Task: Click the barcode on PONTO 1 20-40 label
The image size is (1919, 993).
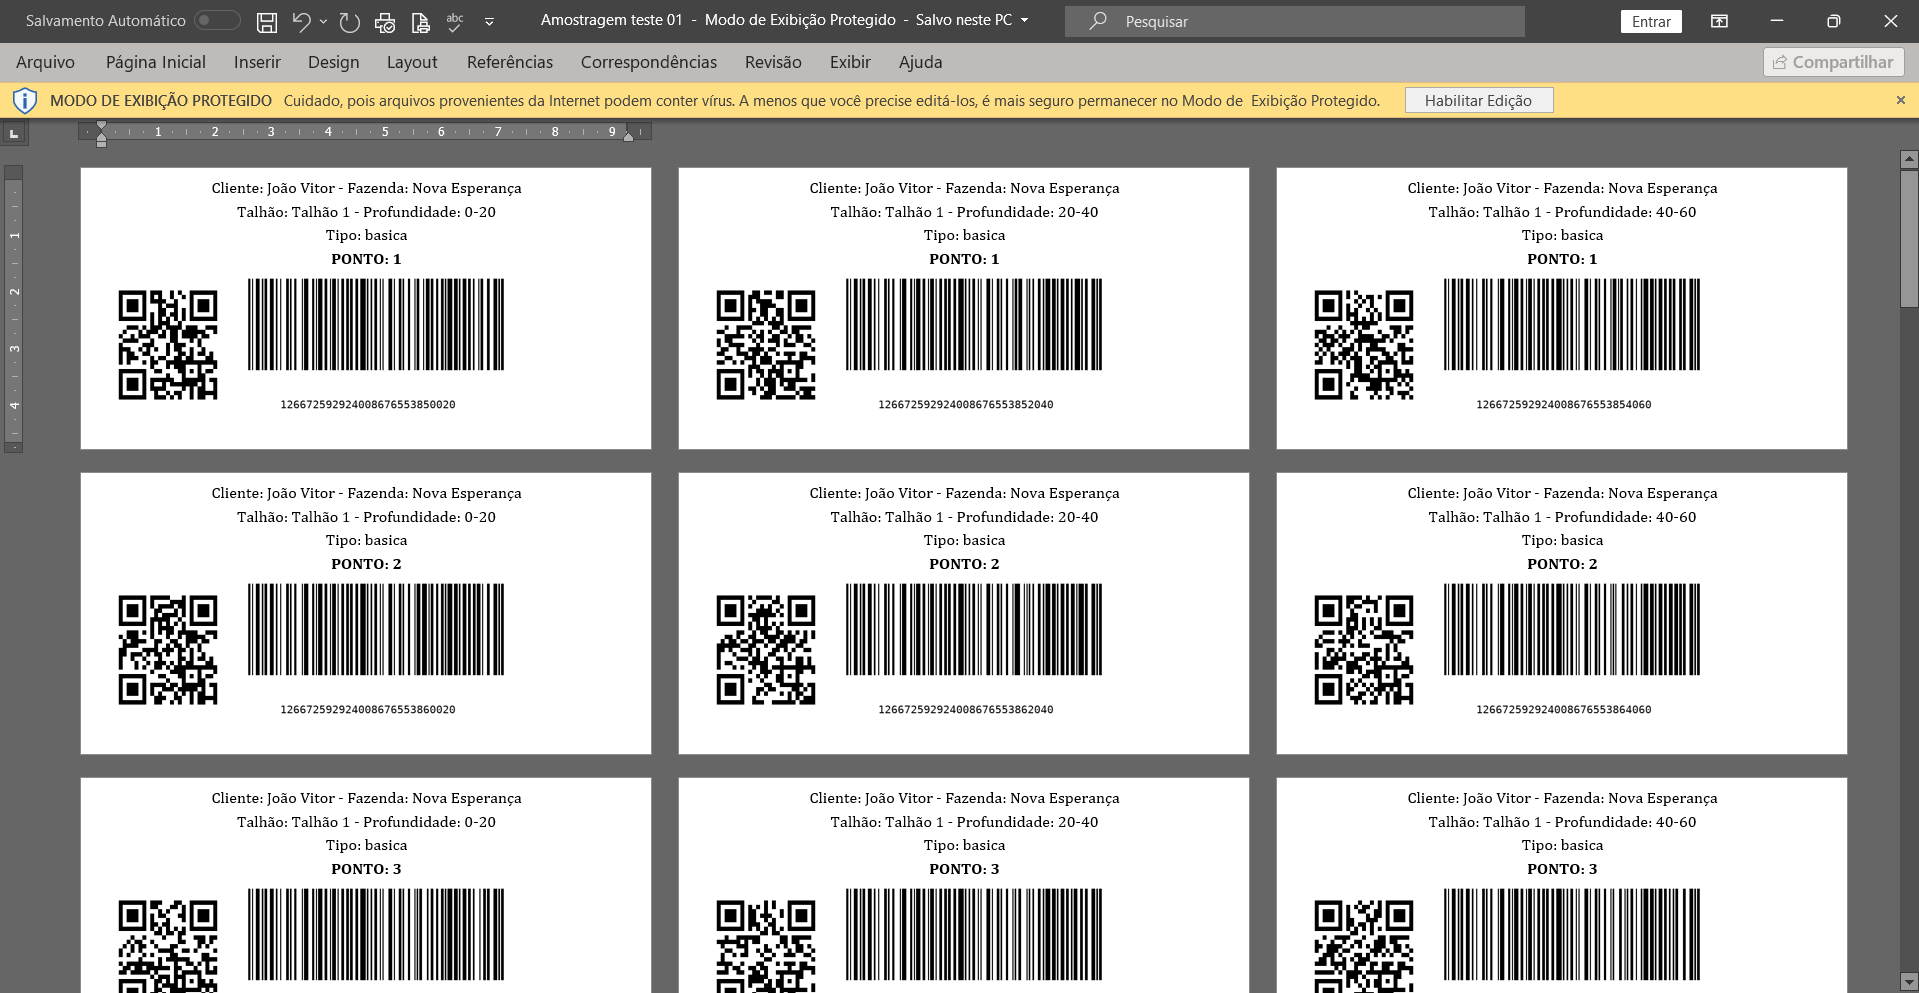Action: pos(974,325)
